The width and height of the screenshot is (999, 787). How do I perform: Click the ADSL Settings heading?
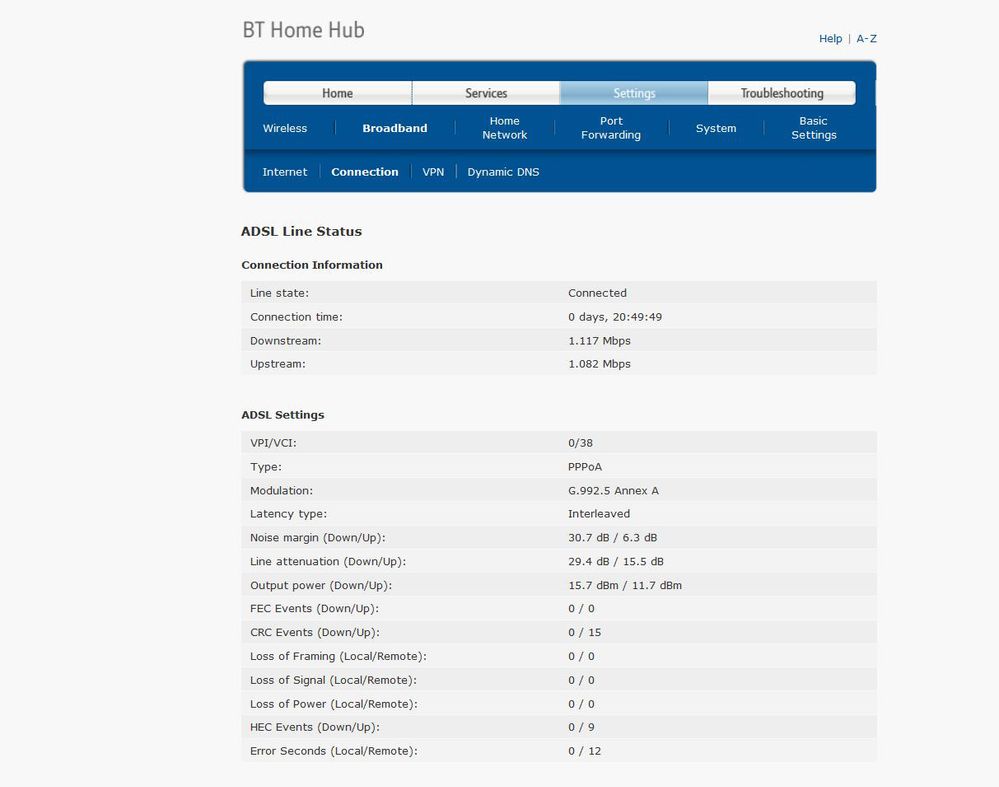point(283,415)
